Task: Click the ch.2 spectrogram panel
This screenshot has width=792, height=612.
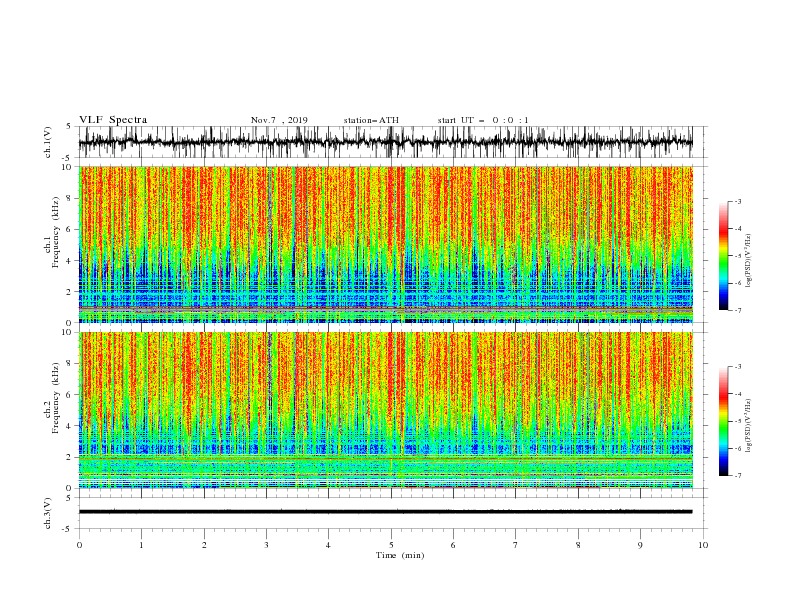Action: click(x=385, y=410)
